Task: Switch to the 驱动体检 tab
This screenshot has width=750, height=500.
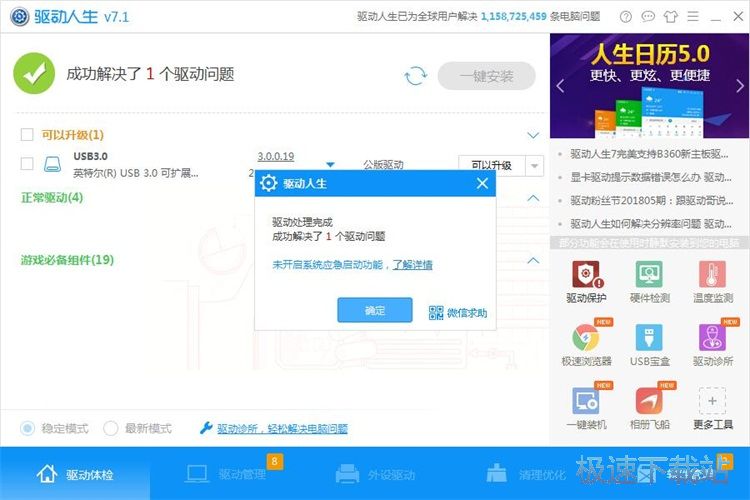Action: (75, 474)
